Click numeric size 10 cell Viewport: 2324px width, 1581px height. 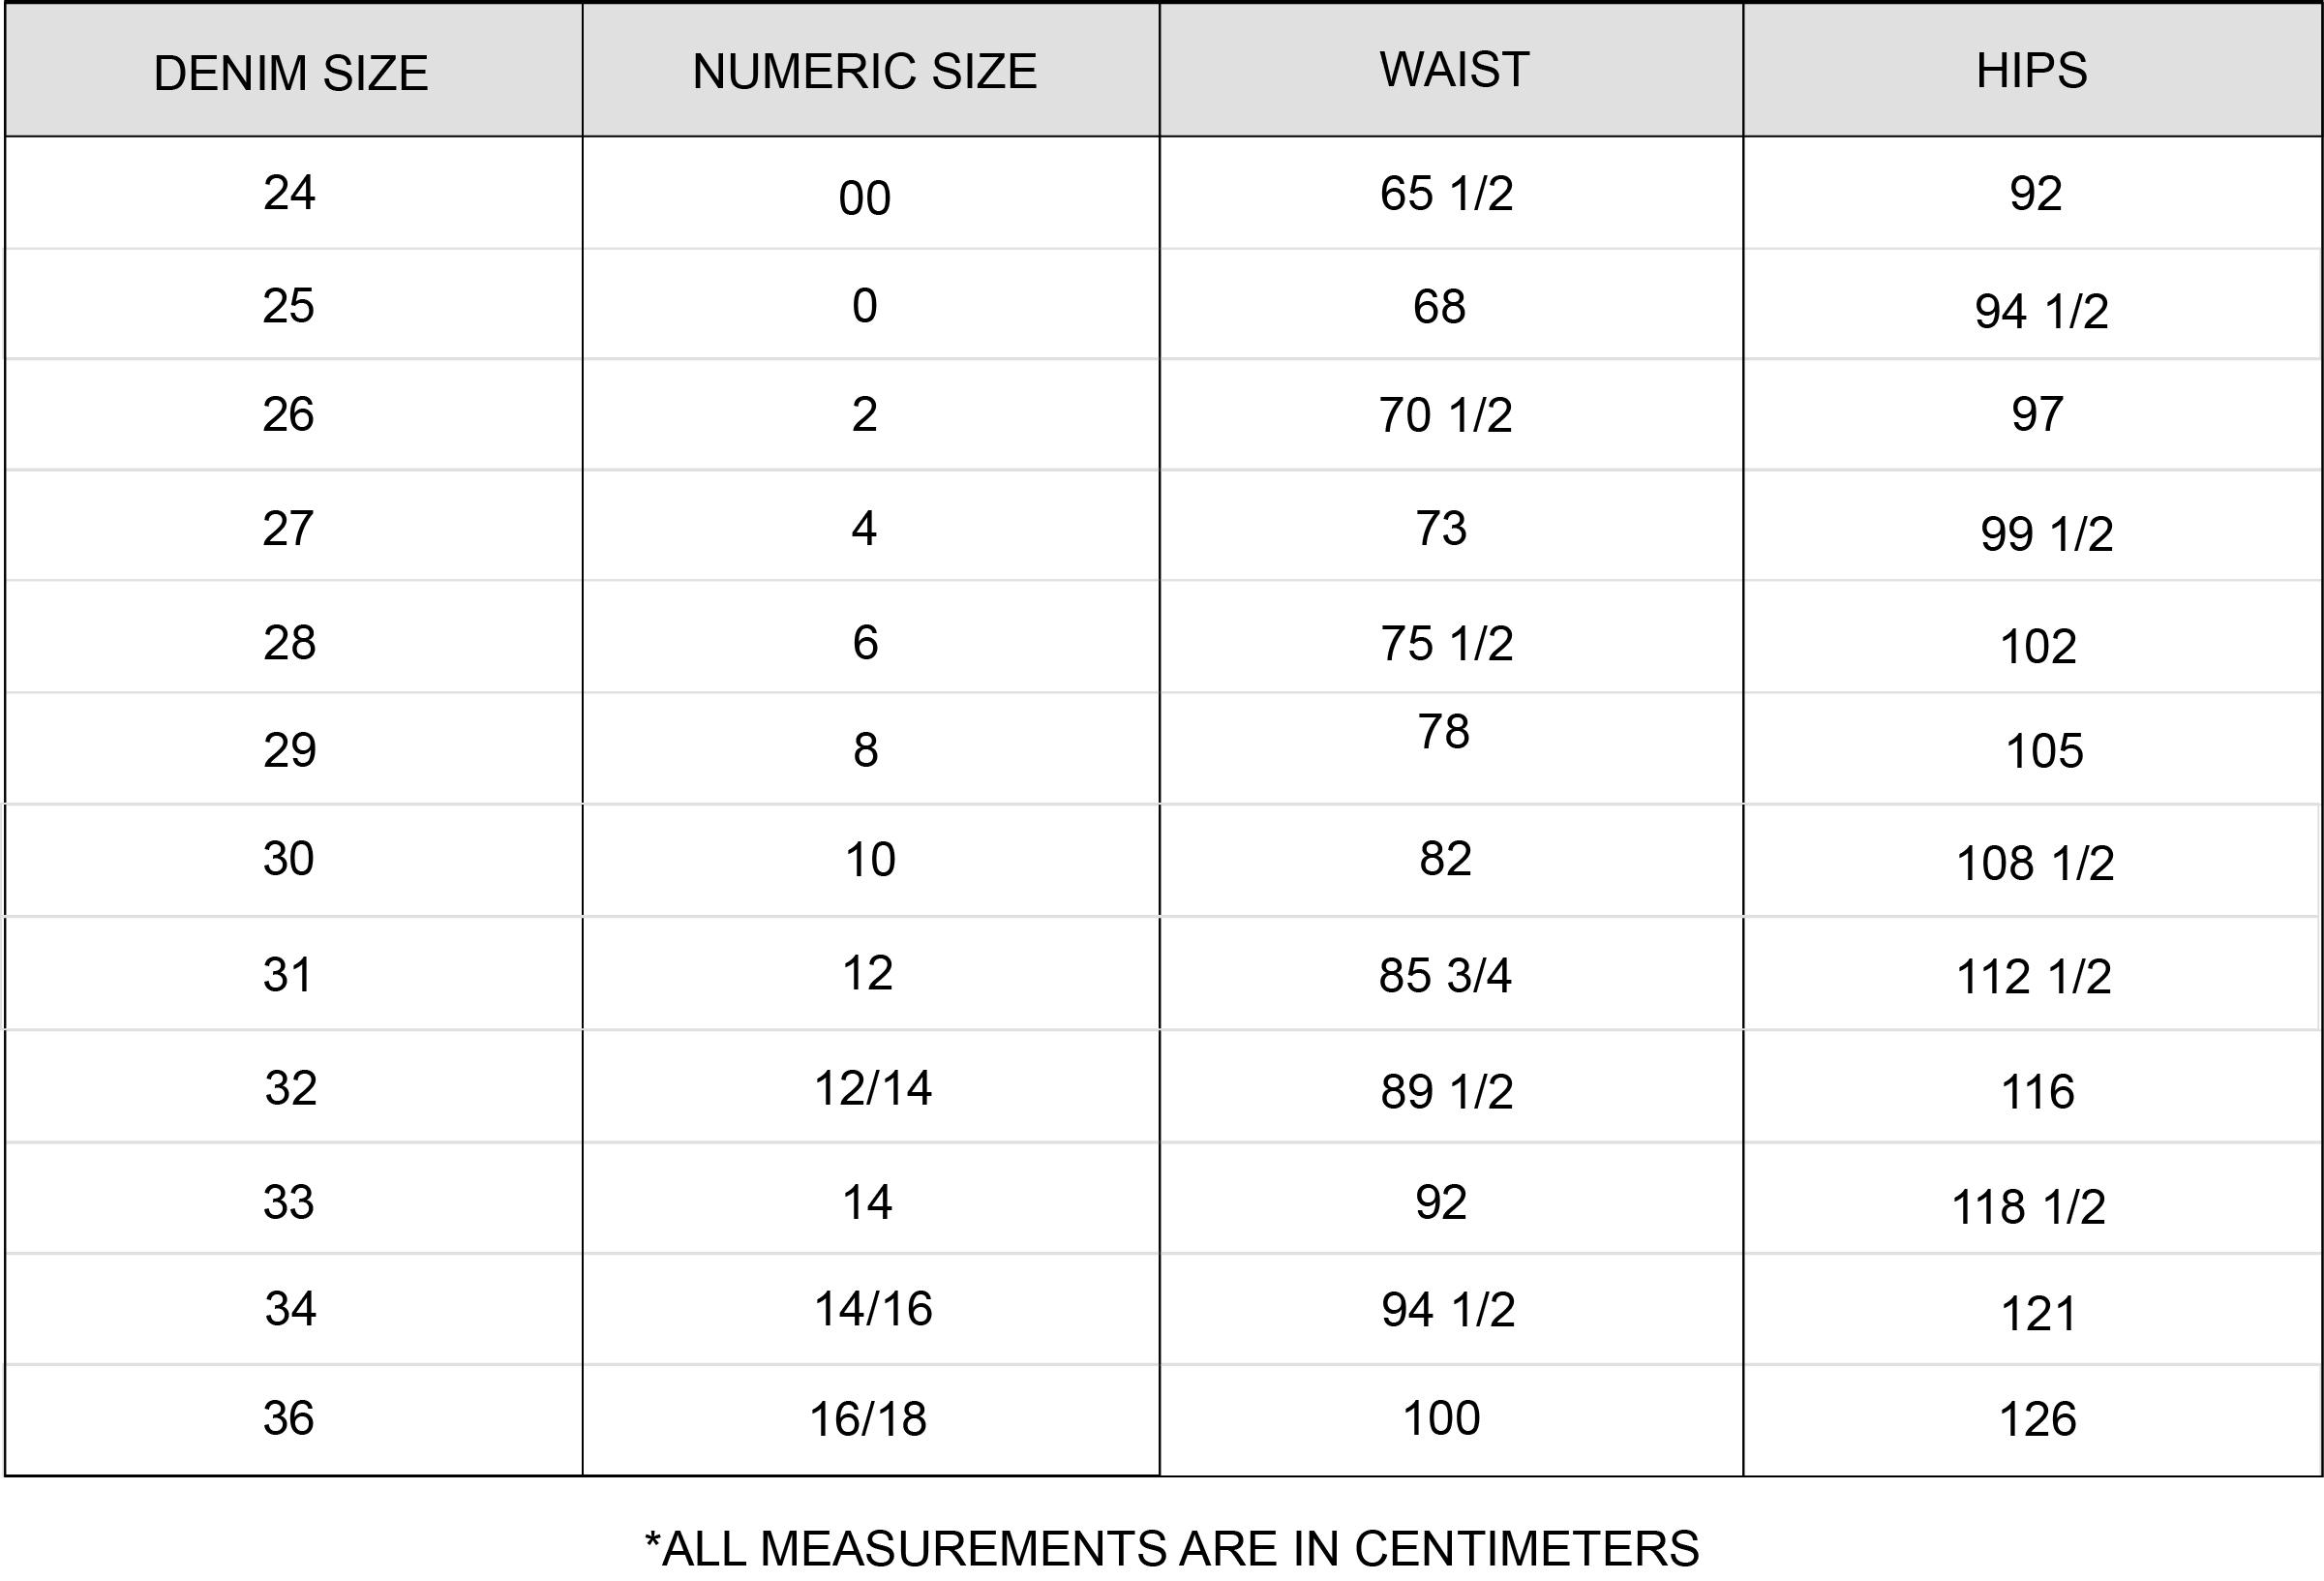pyautogui.click(x=870, y=859)
